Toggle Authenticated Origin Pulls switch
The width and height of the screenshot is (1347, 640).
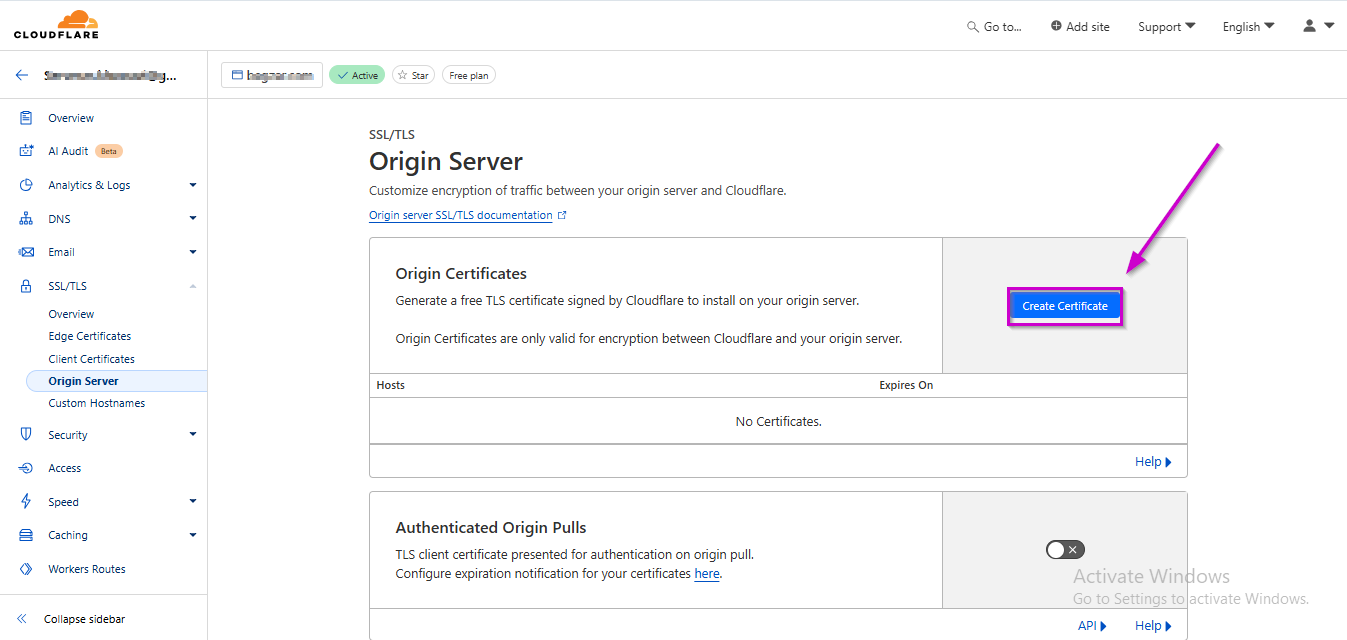1065,550
